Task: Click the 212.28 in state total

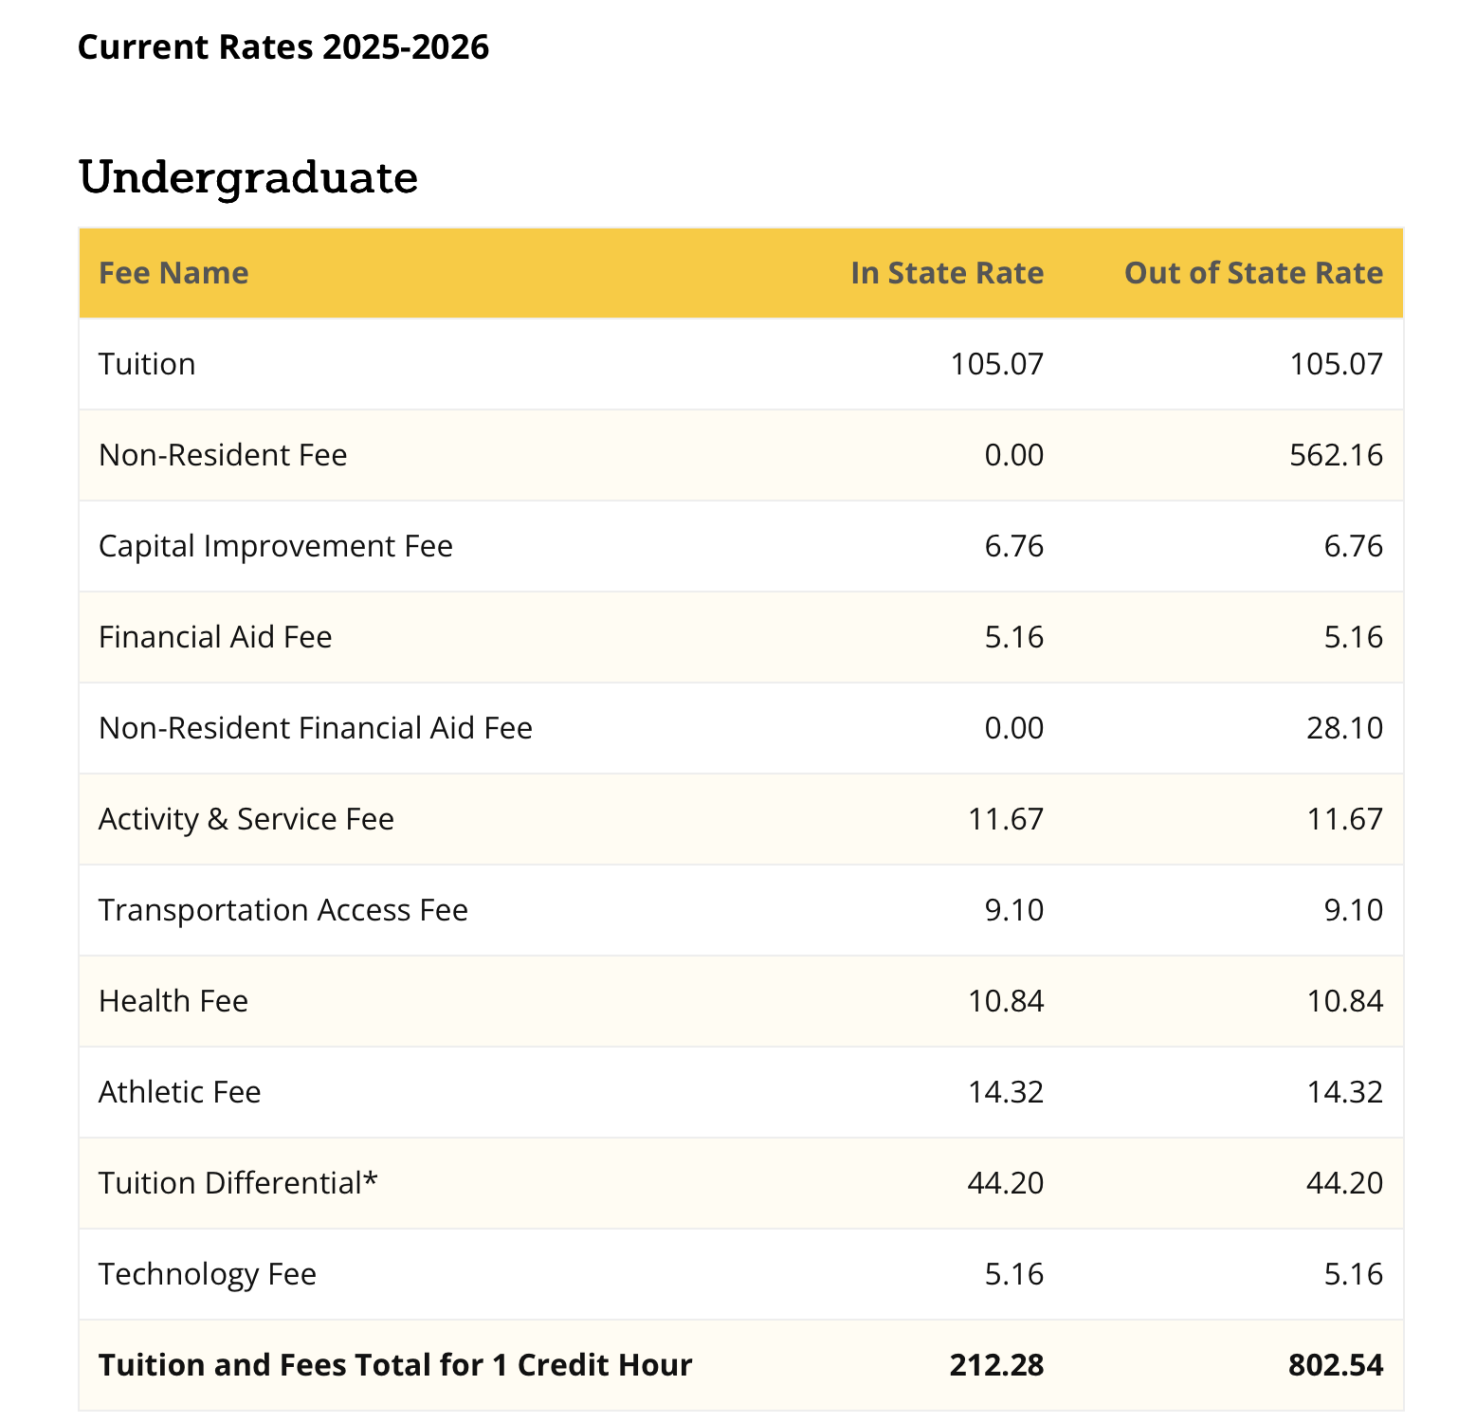Action: [997, 1365]
